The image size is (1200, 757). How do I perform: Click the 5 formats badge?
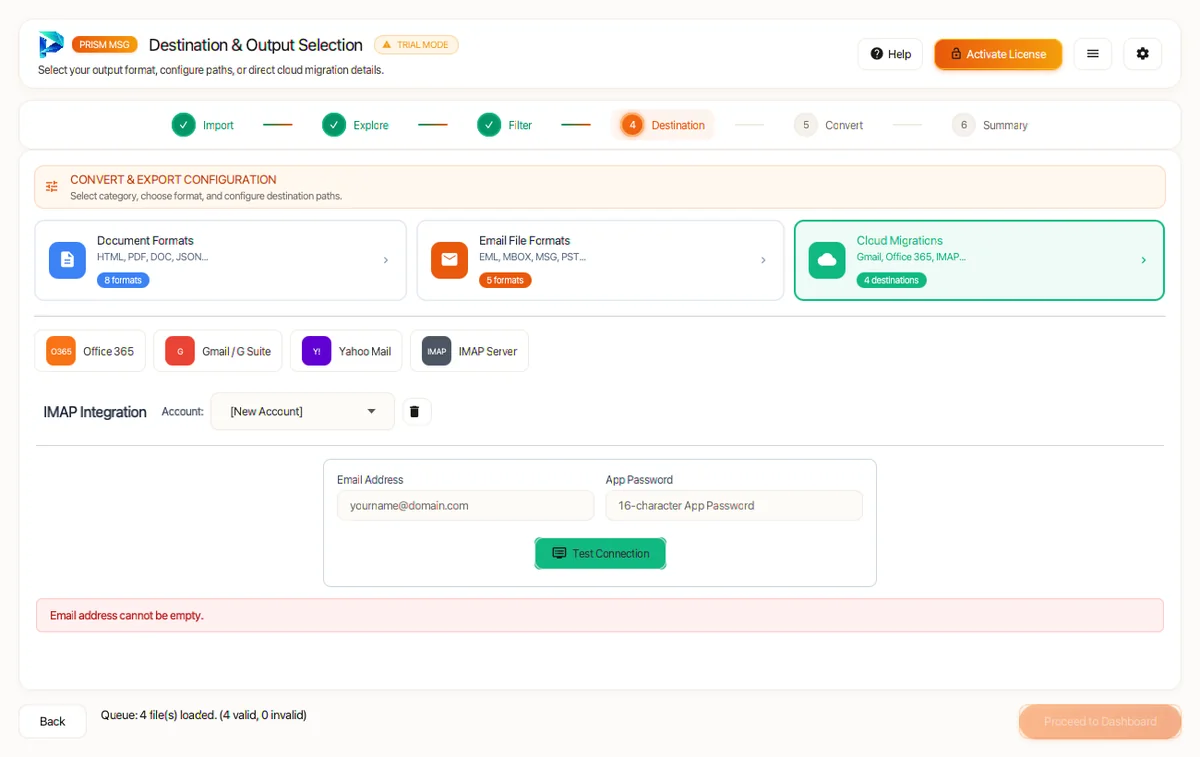(505, 280)
